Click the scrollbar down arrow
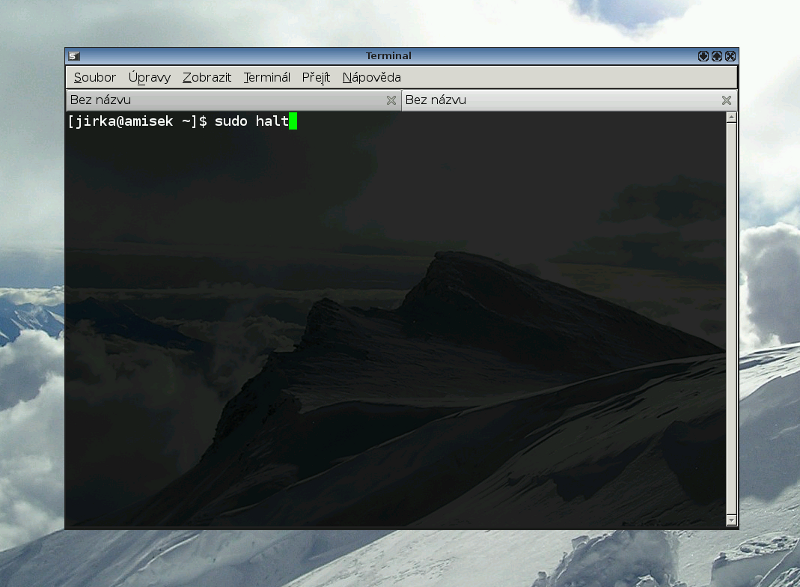Image resolution: width=800 pixels, height=587 pixels. pyautogui.click(x=731, y=521)
